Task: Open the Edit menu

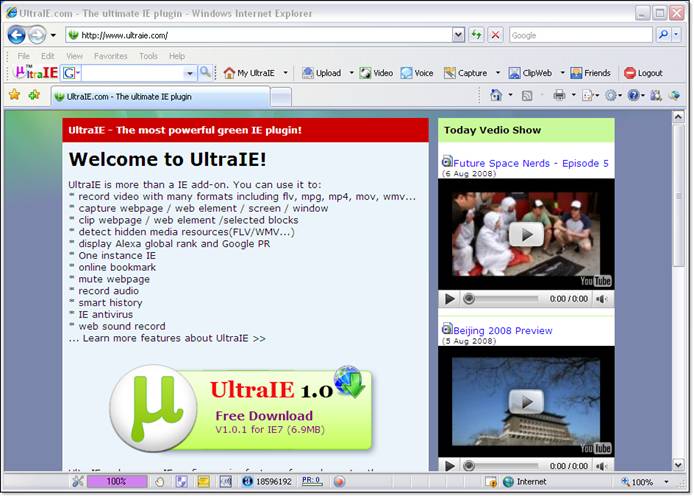Action: 47,56
